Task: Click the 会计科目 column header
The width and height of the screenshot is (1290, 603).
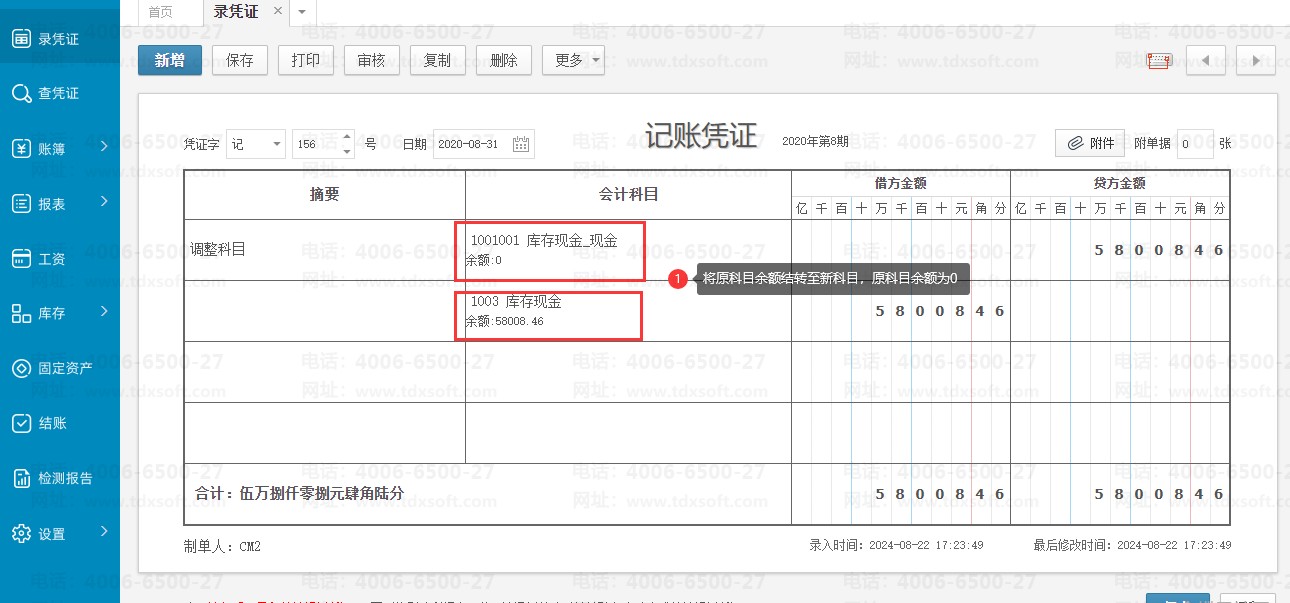Action: coord(628,195)
